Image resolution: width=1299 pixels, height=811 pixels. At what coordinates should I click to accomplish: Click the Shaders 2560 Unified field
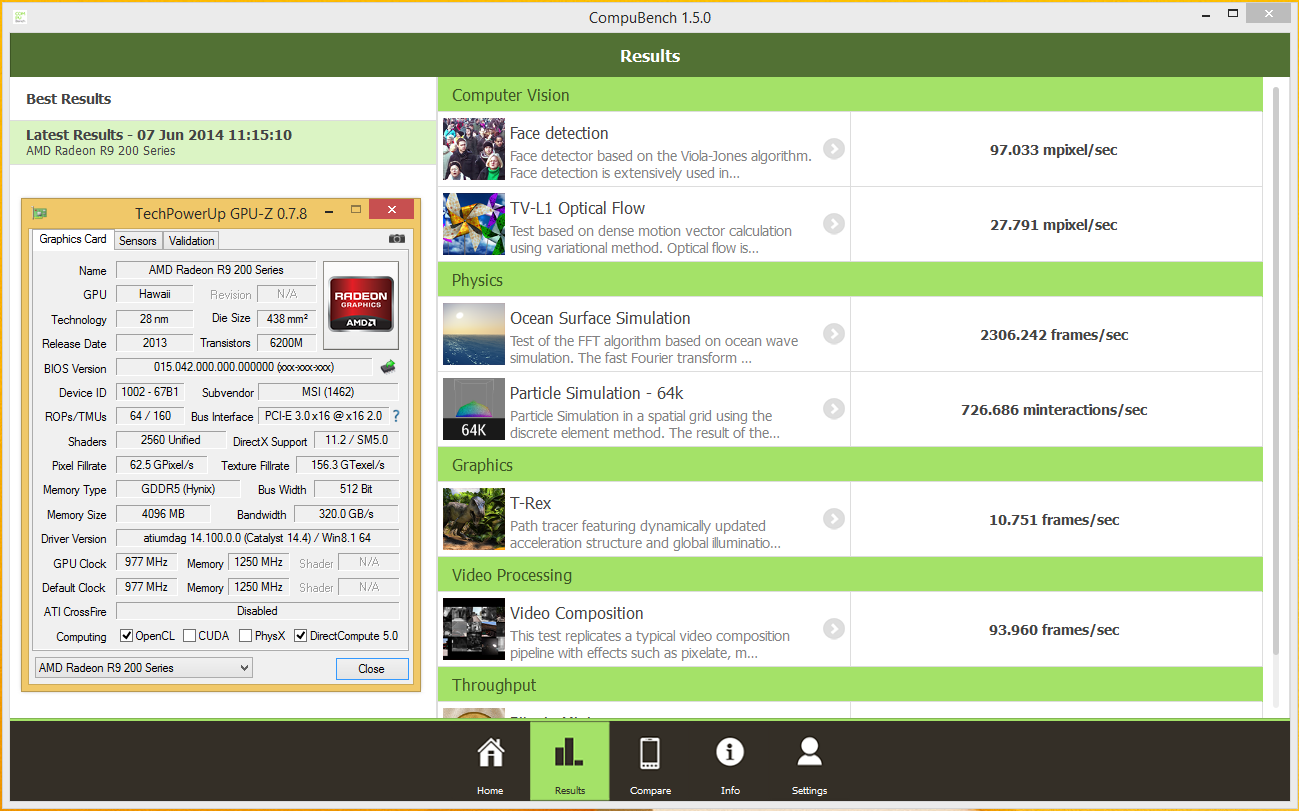(171, 440)
